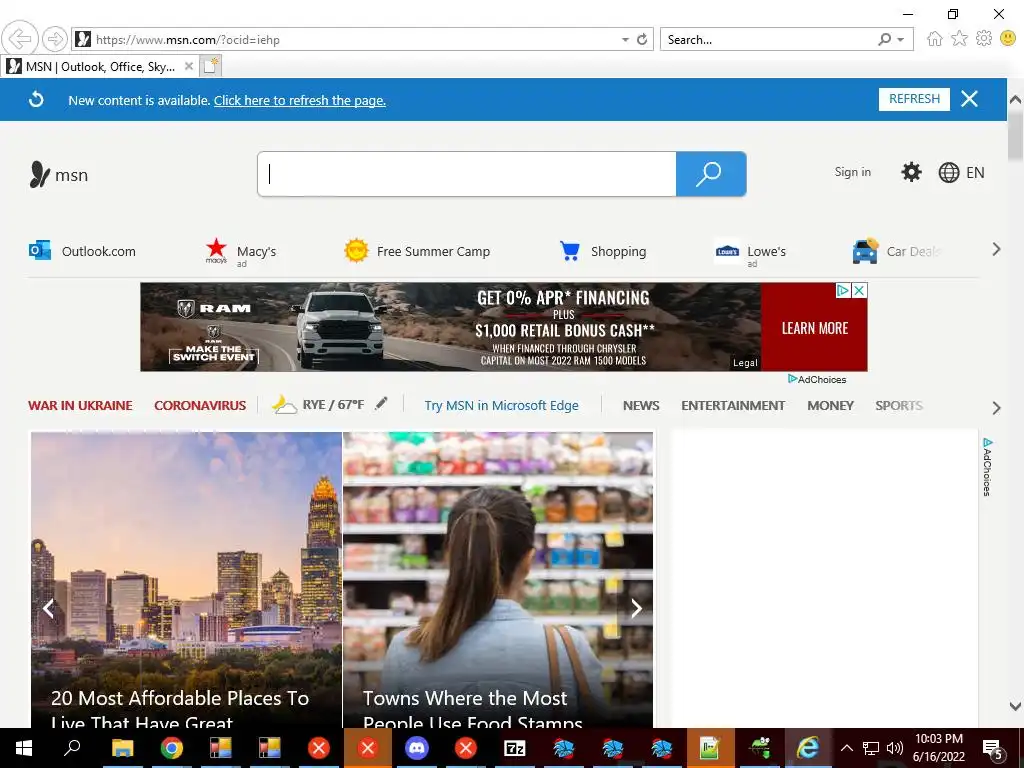Click Try MSN in Microsoft Edge link
The width and height of the screenshot is (1024, 768).
(502, 406)
